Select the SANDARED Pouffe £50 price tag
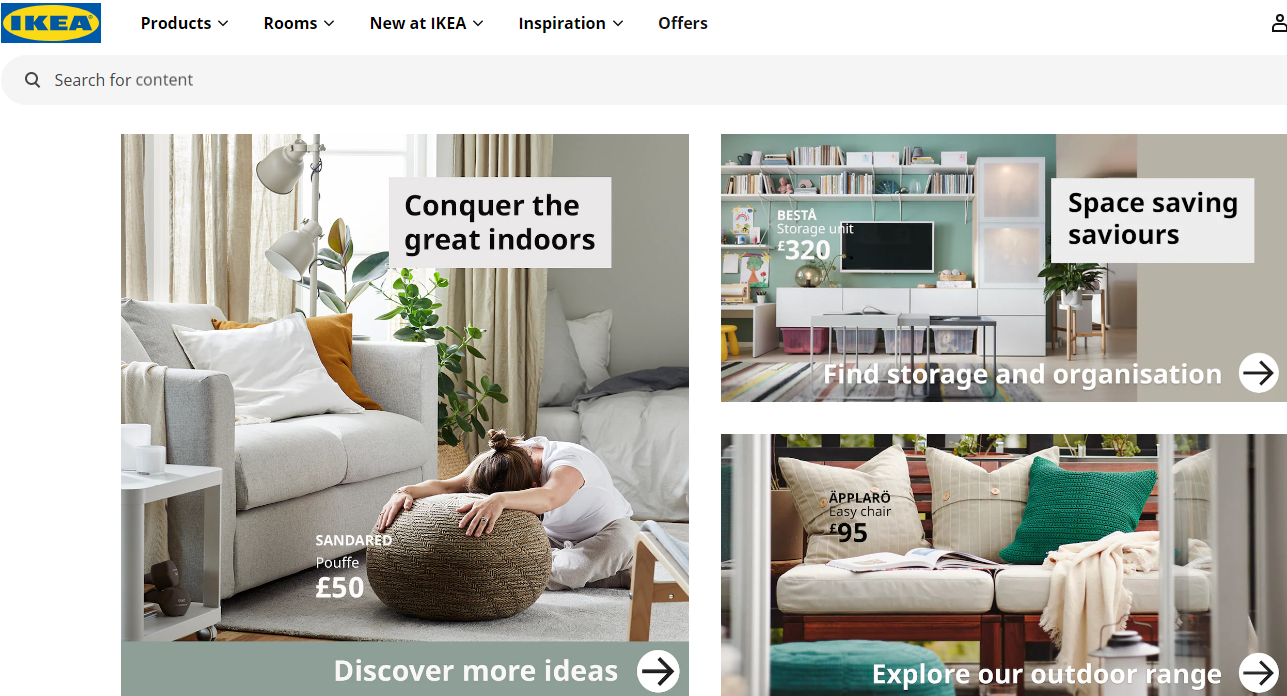The image size is (1287, 696). [354, 567]
